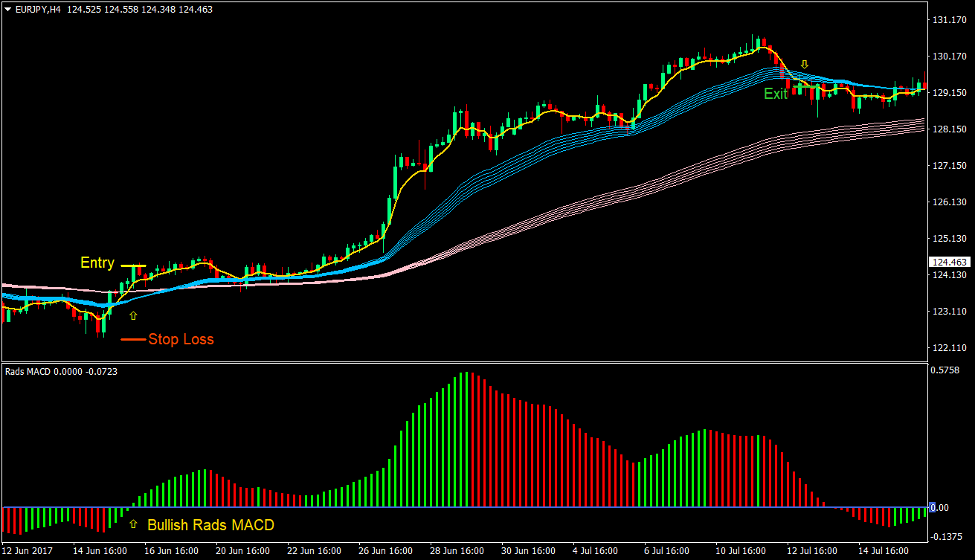Screen dimensions: 977x560
Task: Click the 128.150 price scale label
Action: [950, 130]
